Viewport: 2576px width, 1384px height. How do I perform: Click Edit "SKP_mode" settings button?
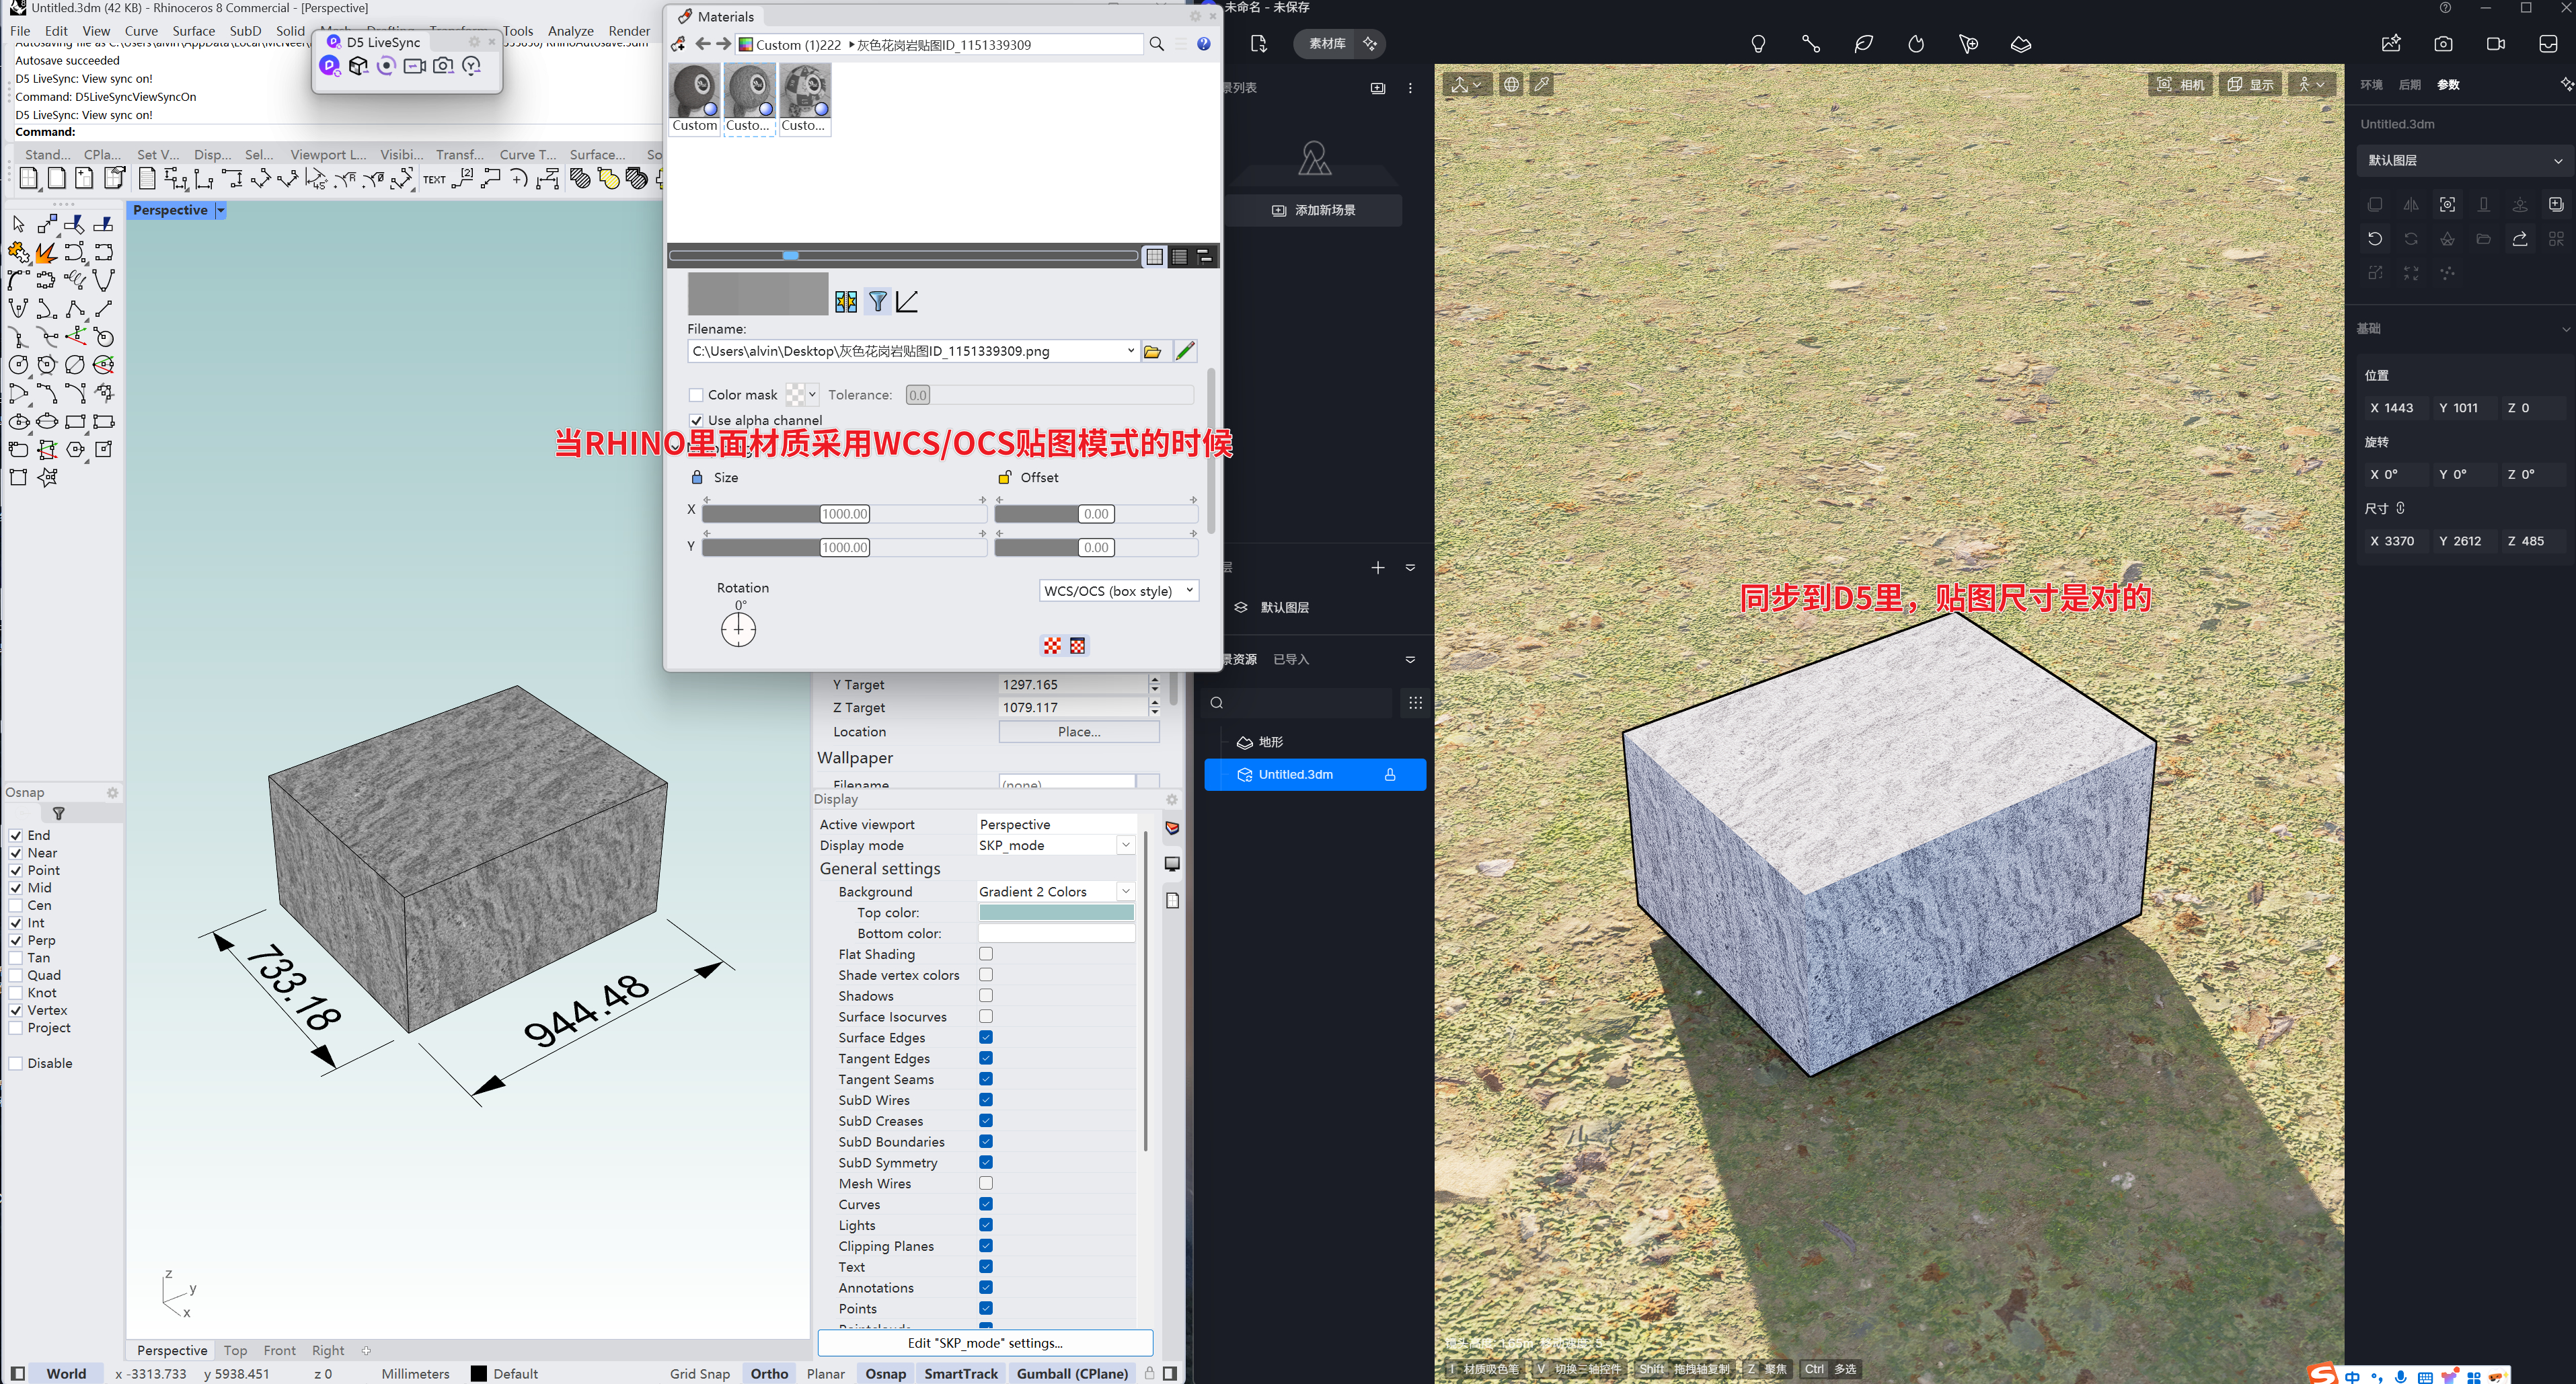(x=984, y=1342)
